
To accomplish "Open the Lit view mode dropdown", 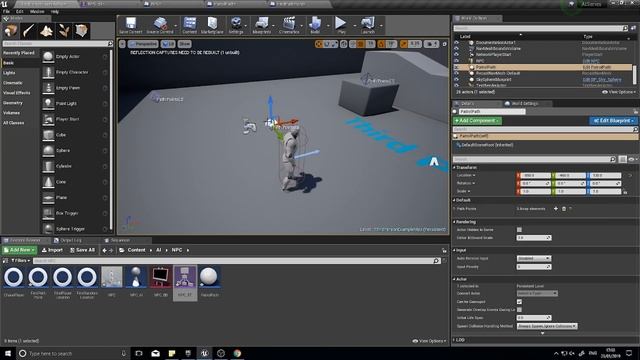I will click(x=168, y=44).
